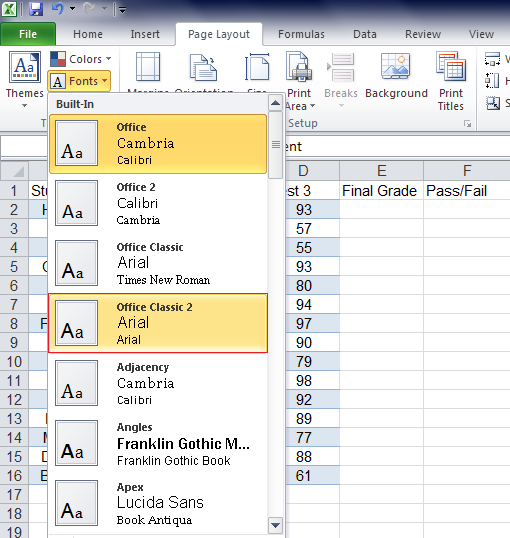Go to the Data tab
510x538 pixels.
click(365, 34)
